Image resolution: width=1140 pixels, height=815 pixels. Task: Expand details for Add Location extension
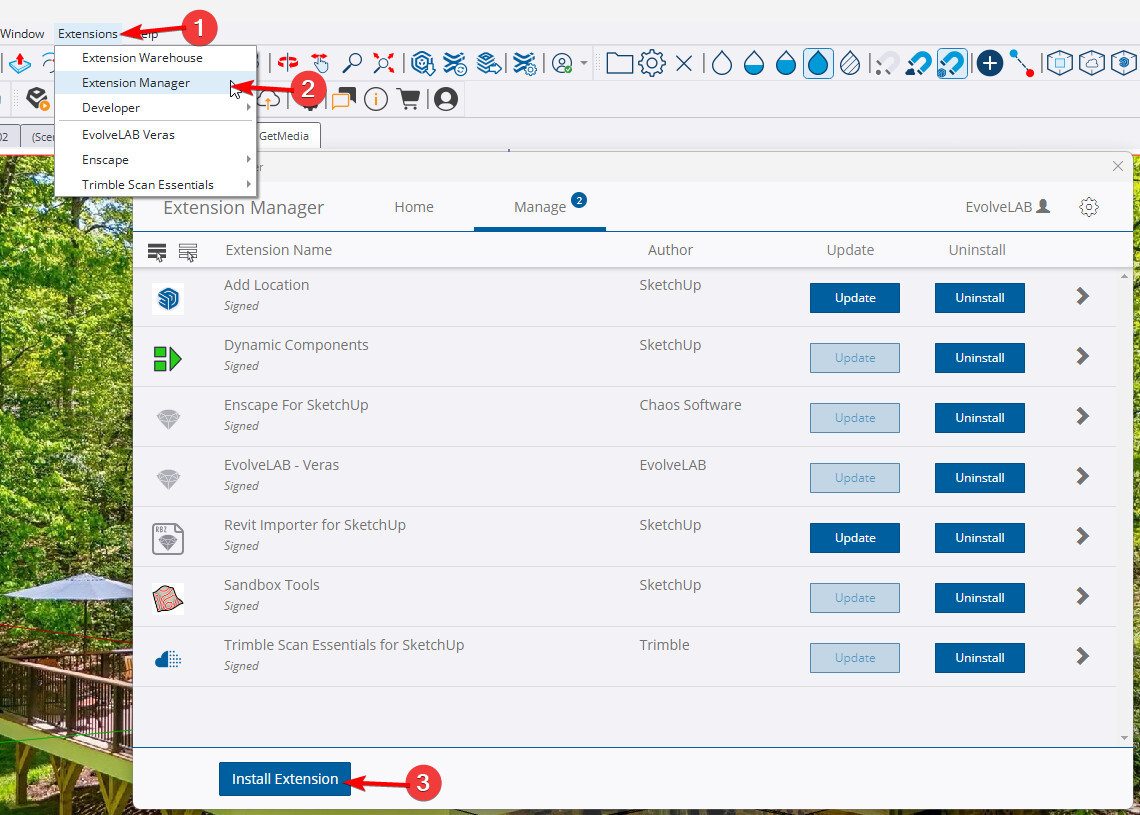pyautogui.click(x=1083, y=296)
